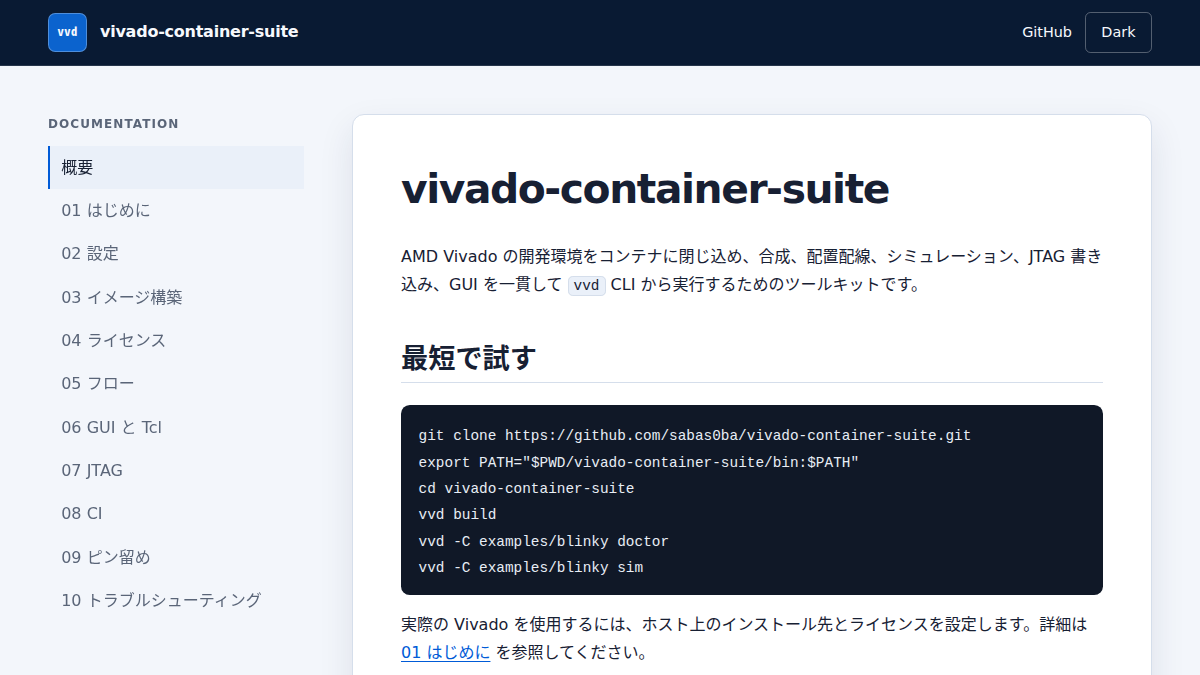Select the 概要 sidebar item
1200x675 pixels.
pyautogui.click(x=176, y=167)
